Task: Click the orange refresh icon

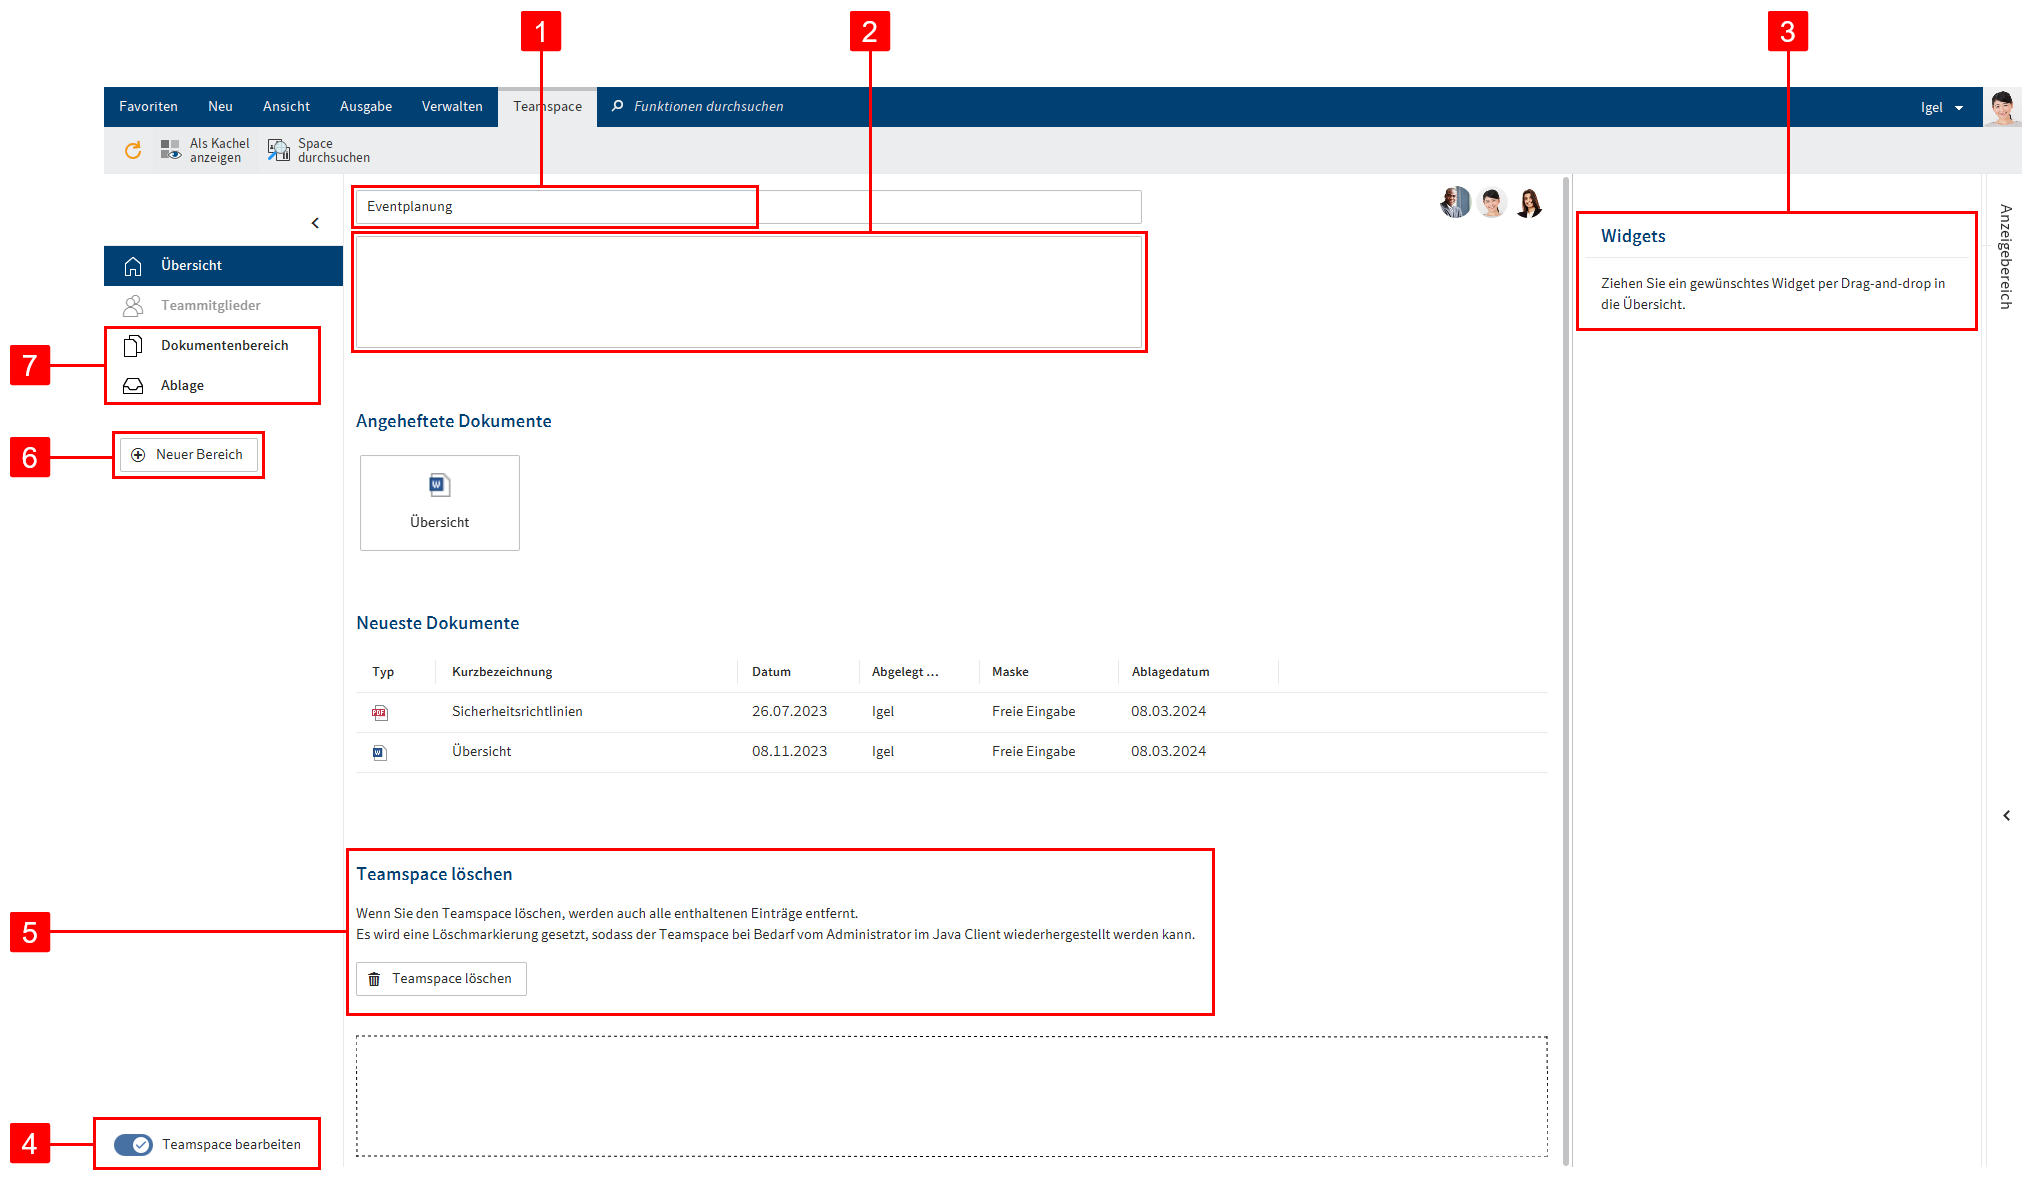Action: (133, 150)
